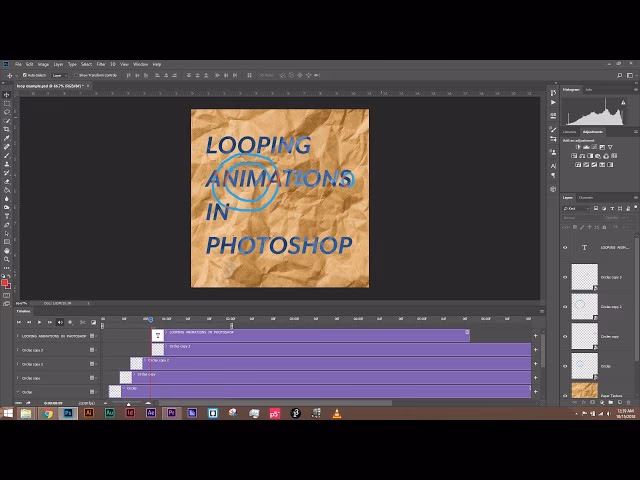This screenshot has width=640, height=480.
Task: Select the Horizontal Type tool
Action: 7,216
